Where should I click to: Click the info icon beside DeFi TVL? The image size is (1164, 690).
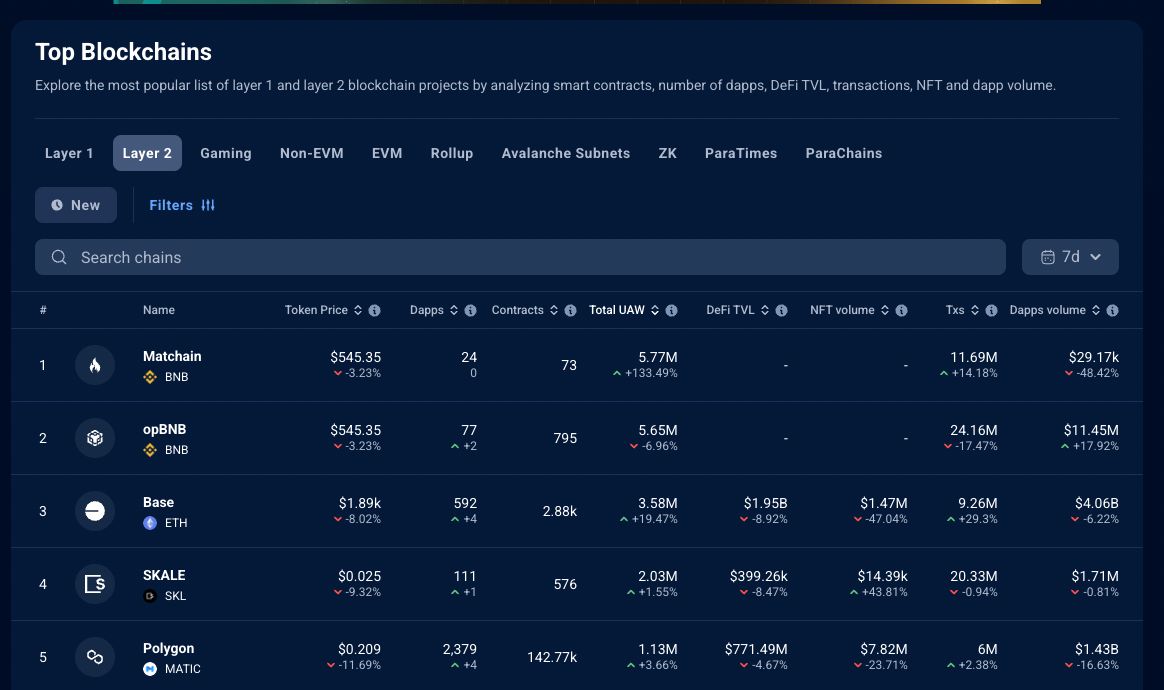pos(781,311)
